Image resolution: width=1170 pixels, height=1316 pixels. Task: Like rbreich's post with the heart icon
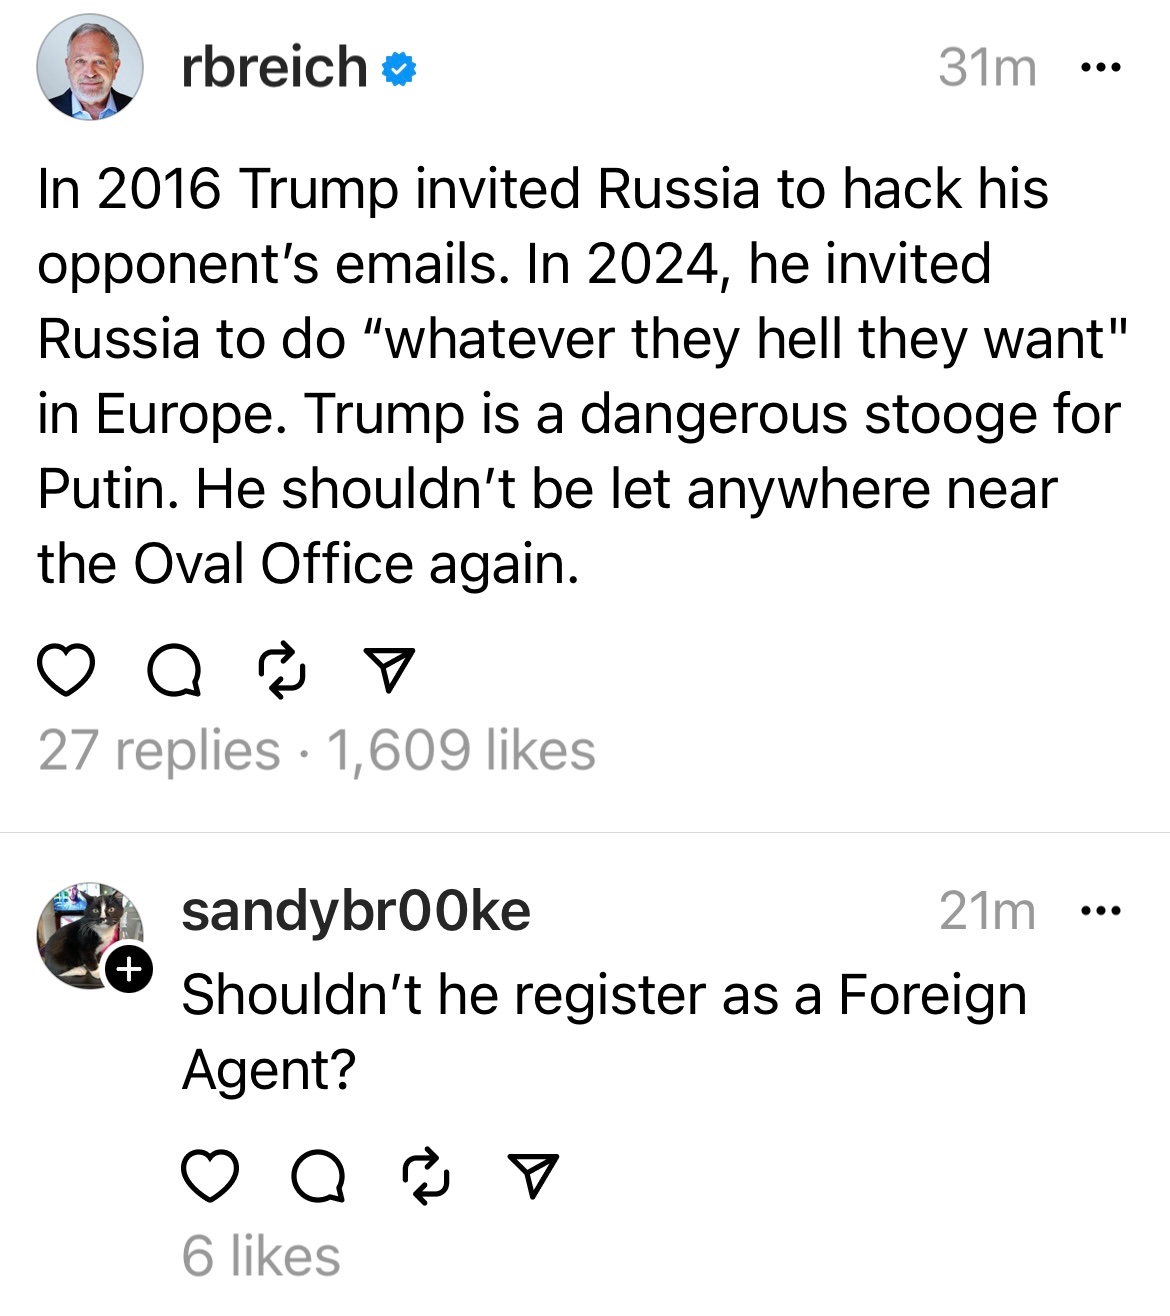click(66, 670)
